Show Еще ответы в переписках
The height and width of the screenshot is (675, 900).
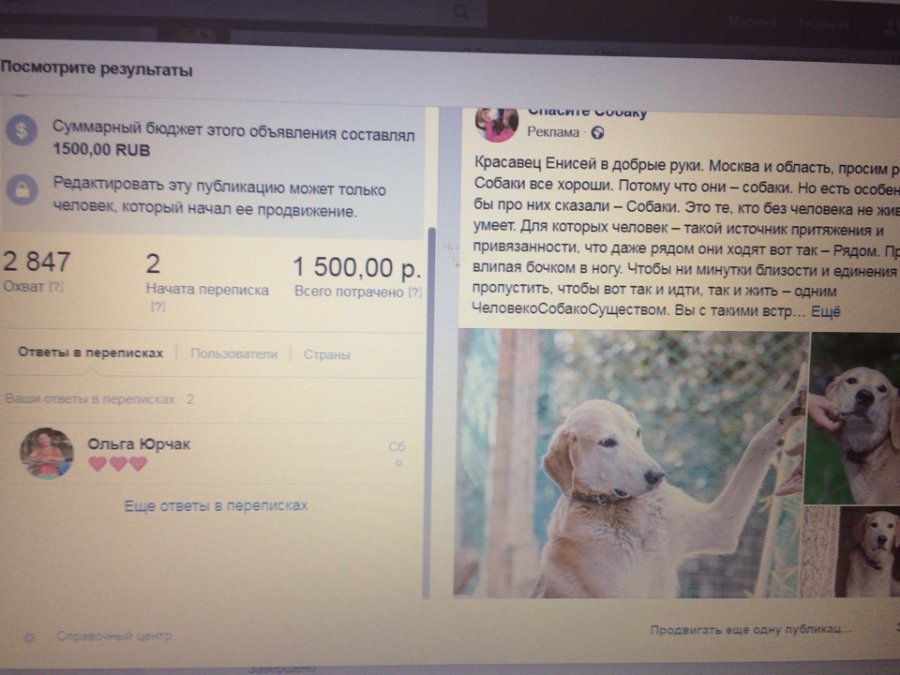pos(216,506)
